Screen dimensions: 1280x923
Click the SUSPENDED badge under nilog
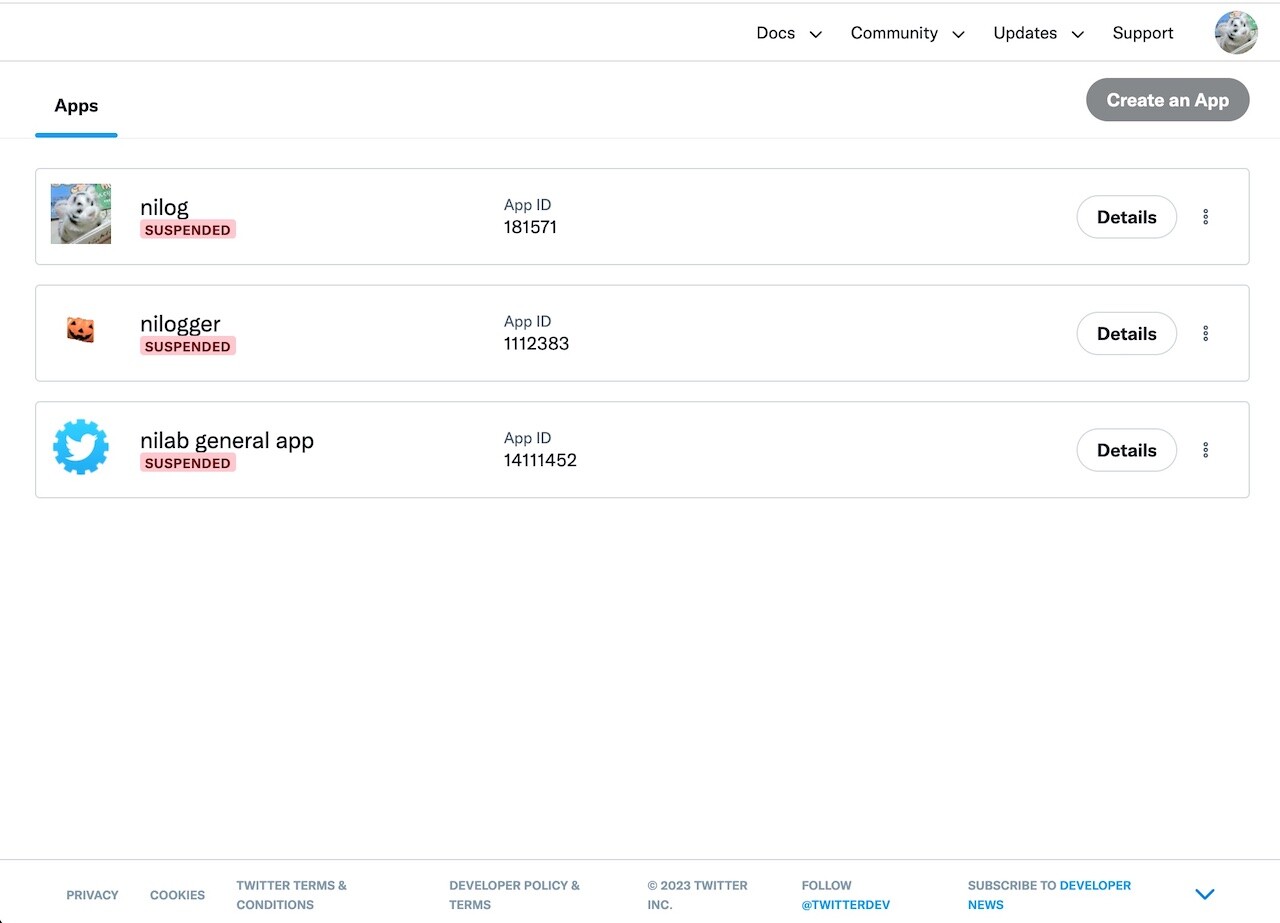(x=188, y=230)
